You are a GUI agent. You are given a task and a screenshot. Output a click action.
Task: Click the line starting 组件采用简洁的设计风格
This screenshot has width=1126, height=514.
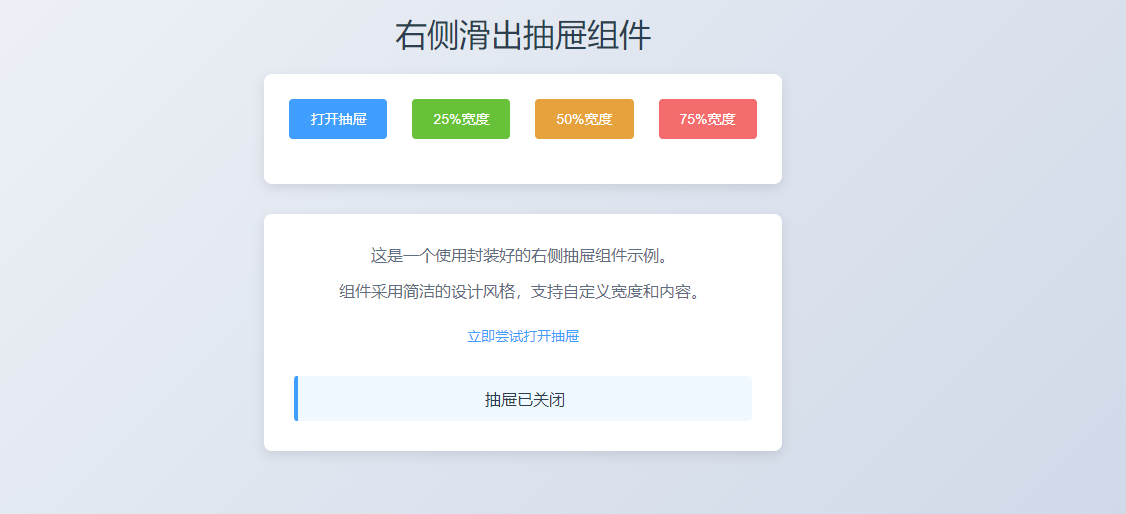click(x=523, y=292)
